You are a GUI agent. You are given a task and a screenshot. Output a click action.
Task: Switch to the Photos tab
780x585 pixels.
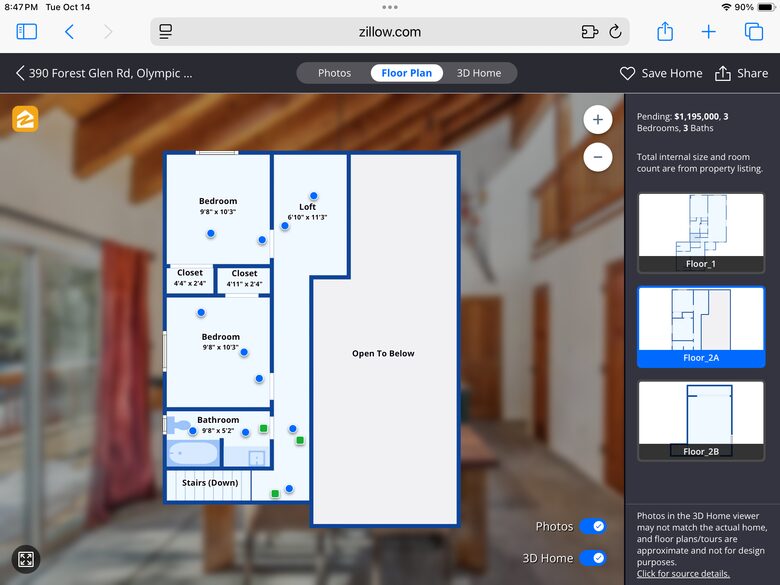coord(334,73)
